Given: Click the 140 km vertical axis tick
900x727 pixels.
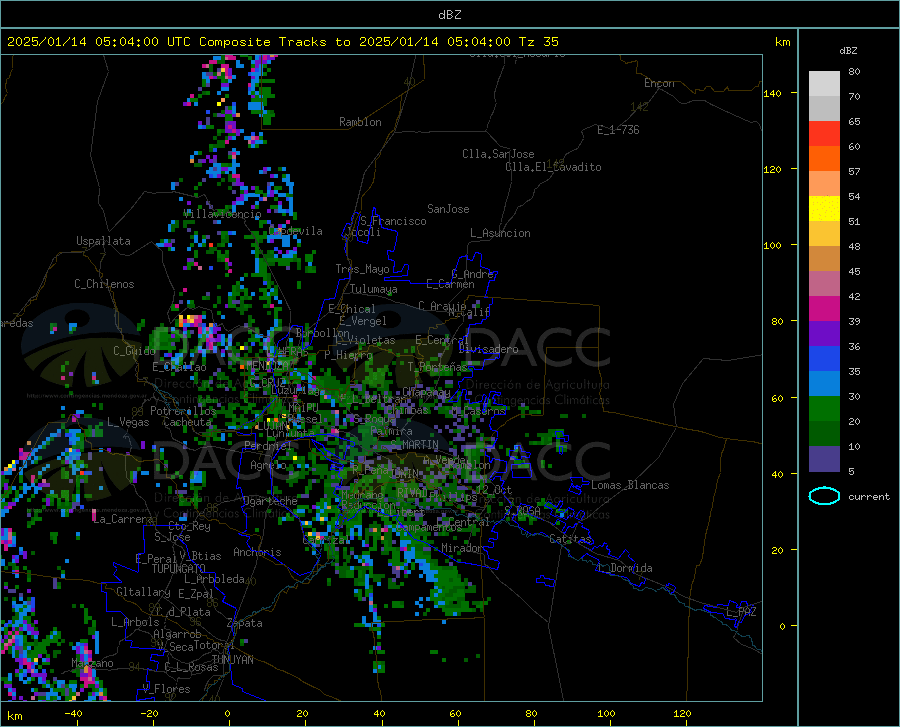Looking at the screenshot, I should point(773,93).
